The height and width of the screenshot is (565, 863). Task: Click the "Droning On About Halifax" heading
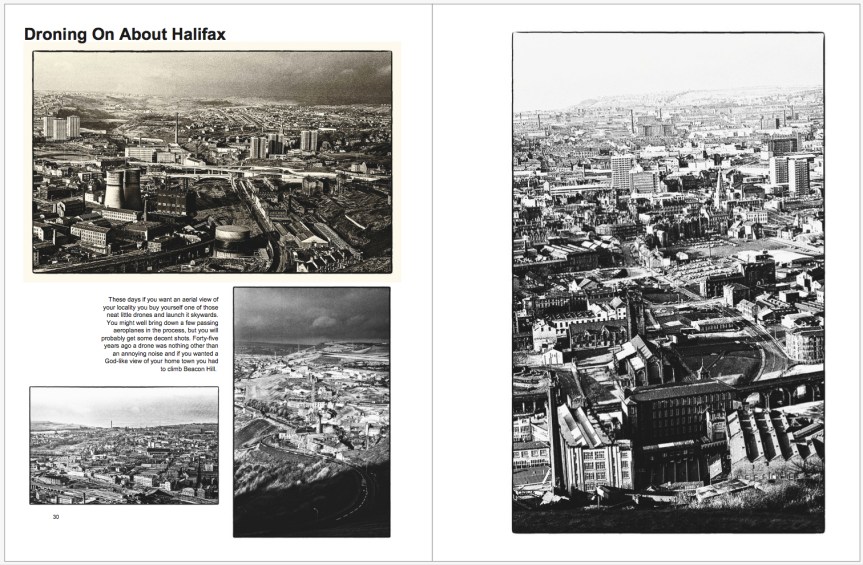tap(125, 34)
